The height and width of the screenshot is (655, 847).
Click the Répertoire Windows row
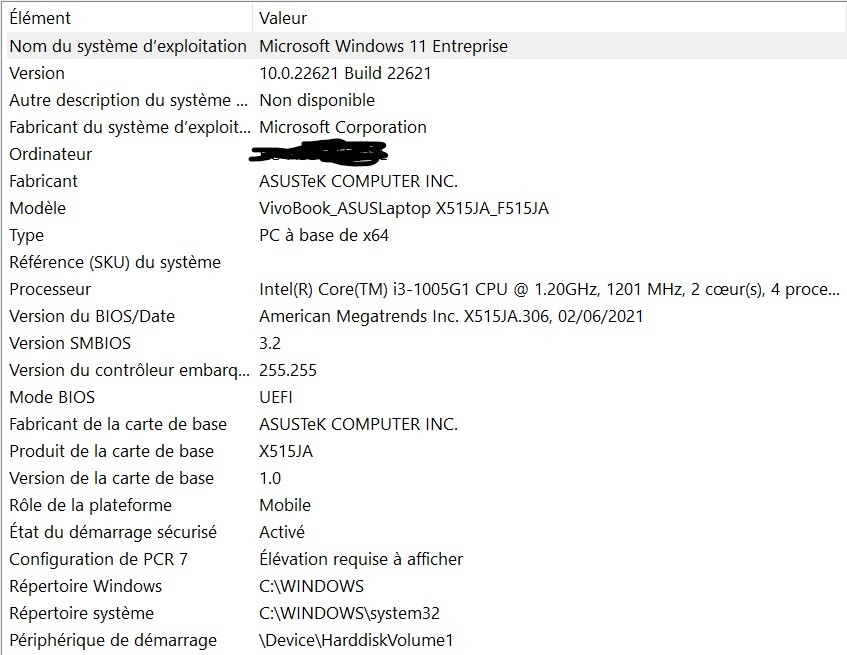point(425,586)
